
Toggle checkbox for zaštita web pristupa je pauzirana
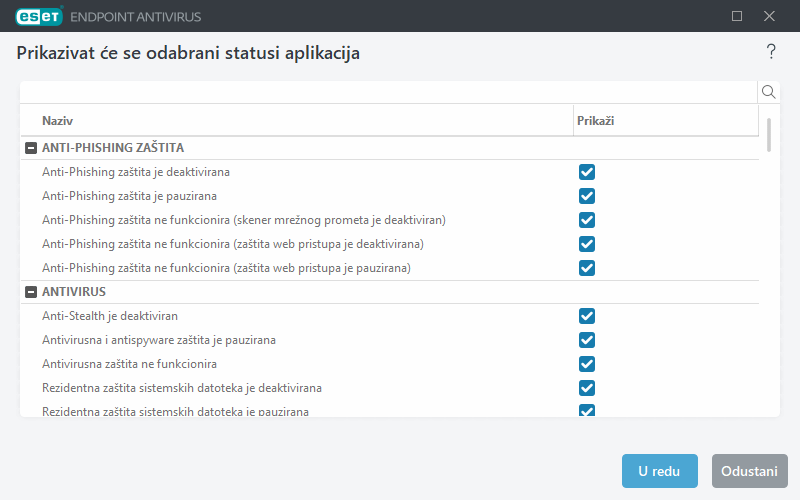click(x=587, y=268)
